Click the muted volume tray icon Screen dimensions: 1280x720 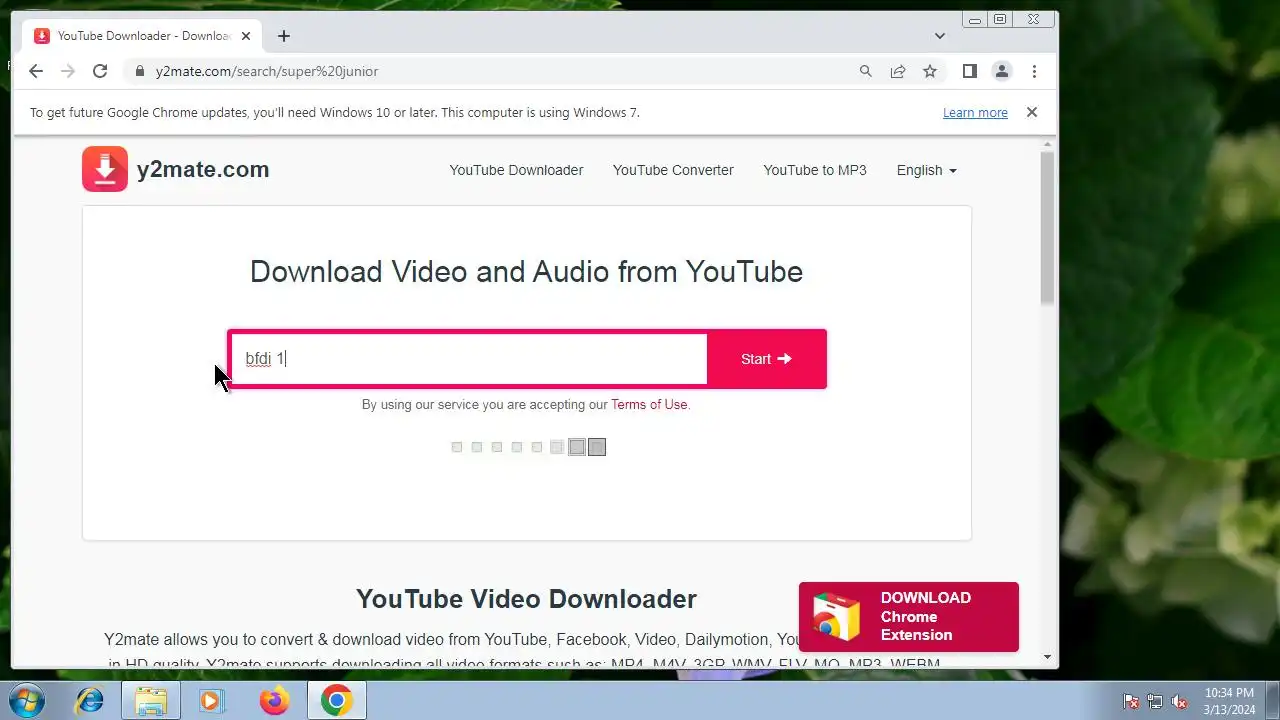[x=1180, y=702]
